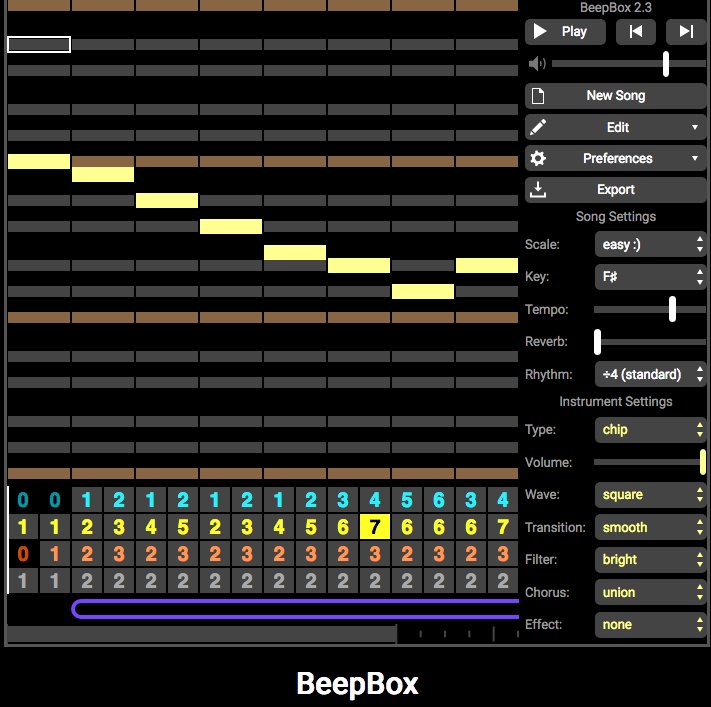Click the dropdown arrow on the Edit button
This screenshot has width=711, height=707.
coord(695,127)
